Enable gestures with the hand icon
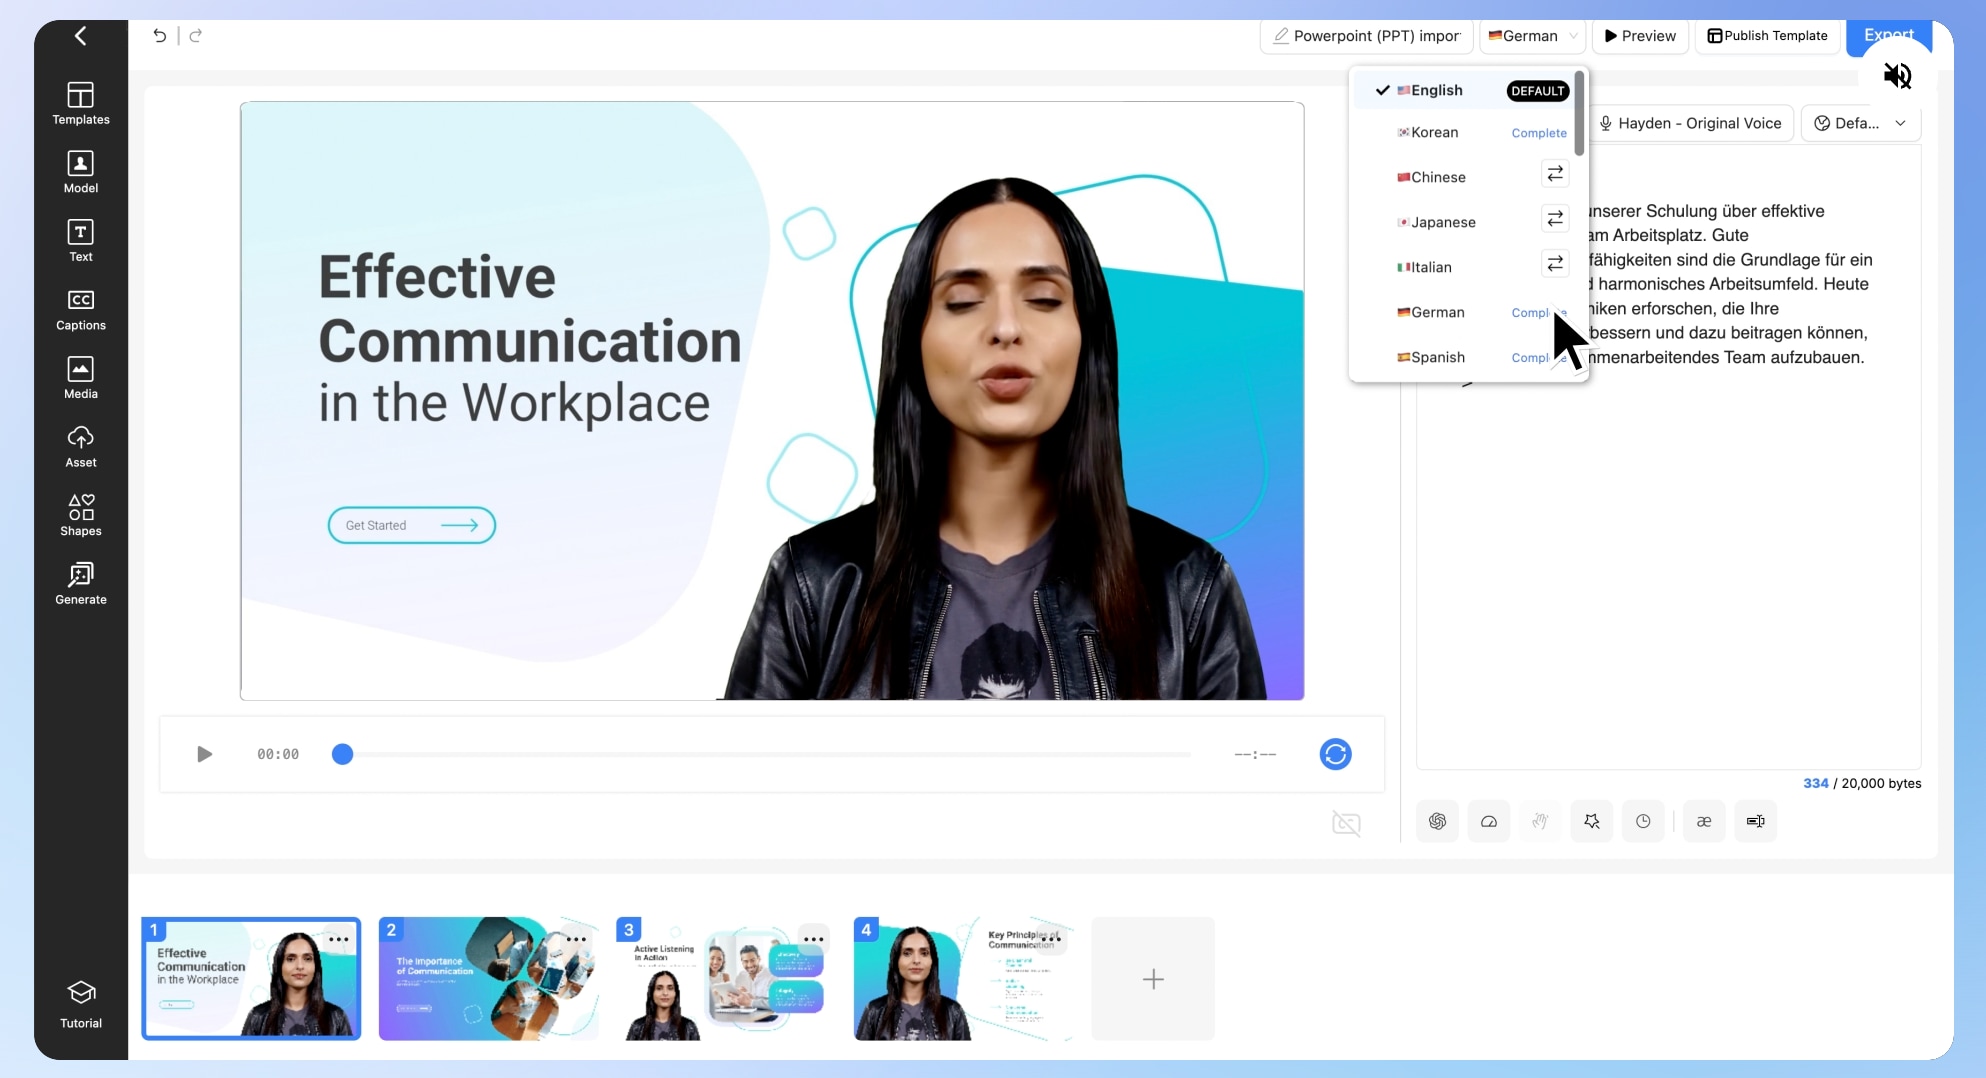This screenshot has width=1986, height=1078. pyautogui.click(x=1540, y=821)
